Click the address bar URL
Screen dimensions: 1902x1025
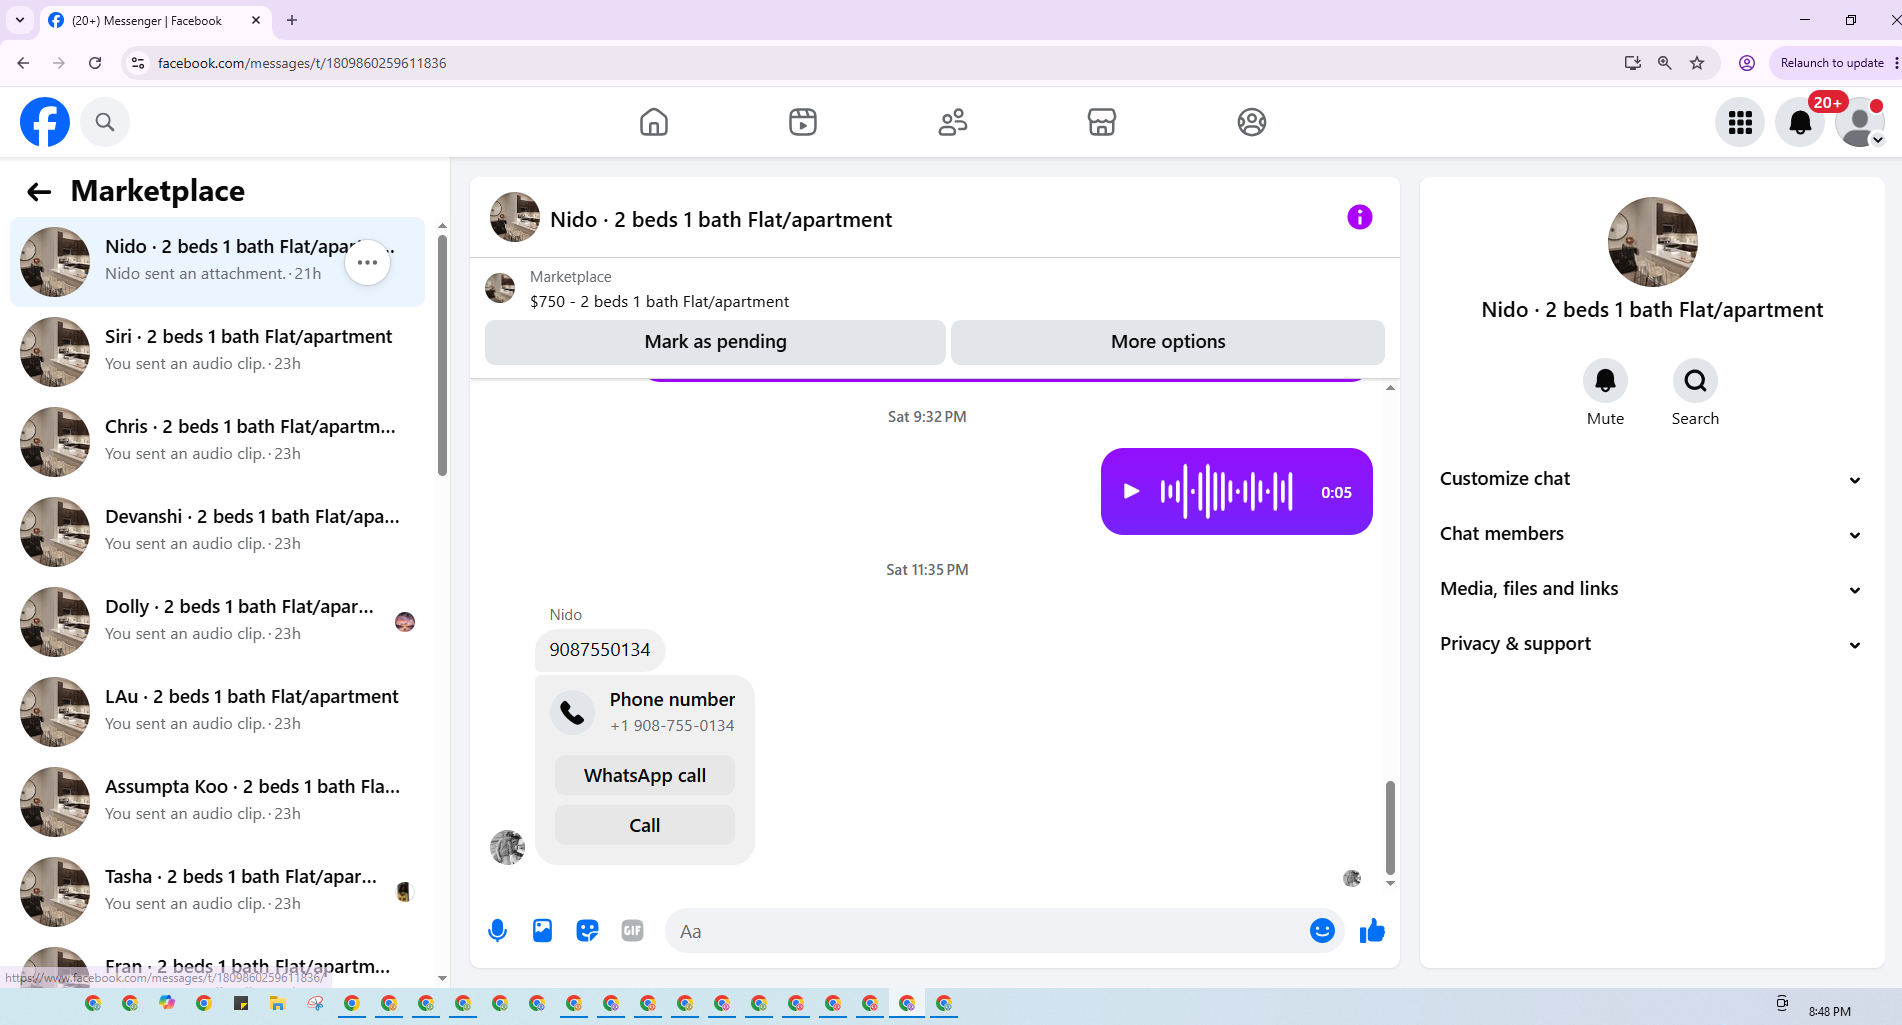[x=302, y=63]
